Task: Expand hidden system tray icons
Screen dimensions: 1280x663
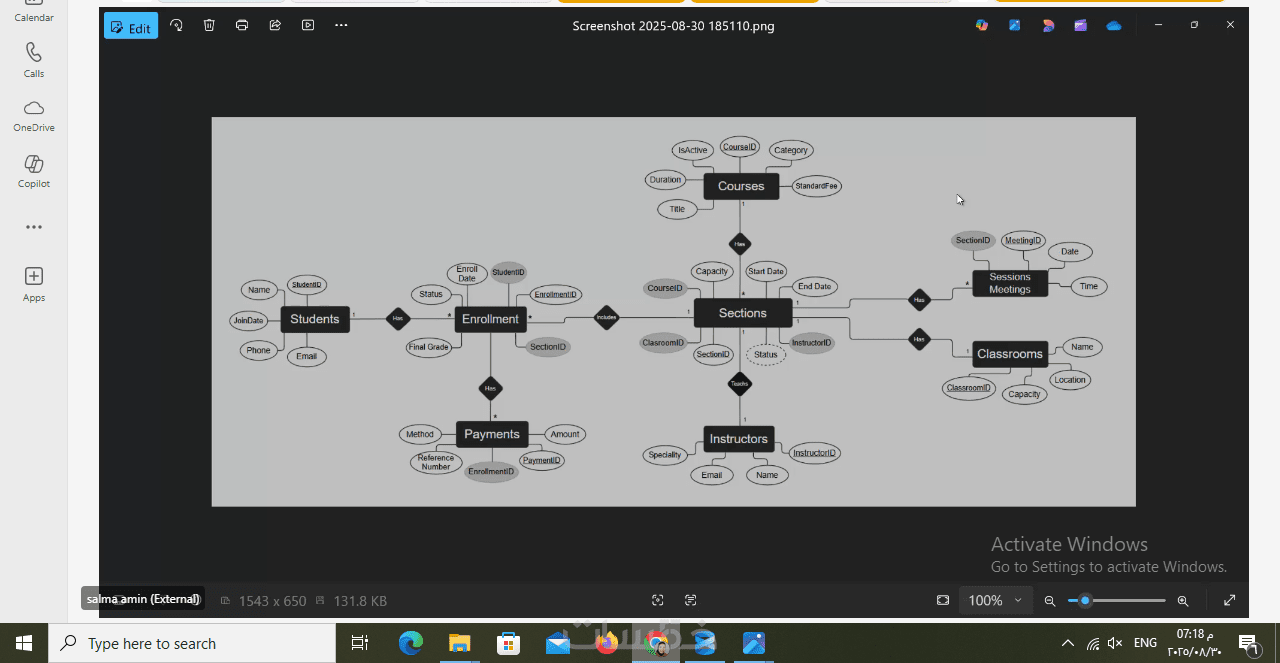Action: tap(1068, 643)
